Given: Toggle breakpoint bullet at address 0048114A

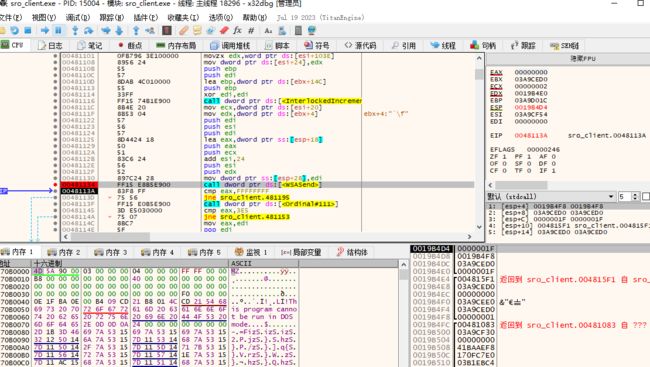Looking at the screenshot, I should pos(55,217).
